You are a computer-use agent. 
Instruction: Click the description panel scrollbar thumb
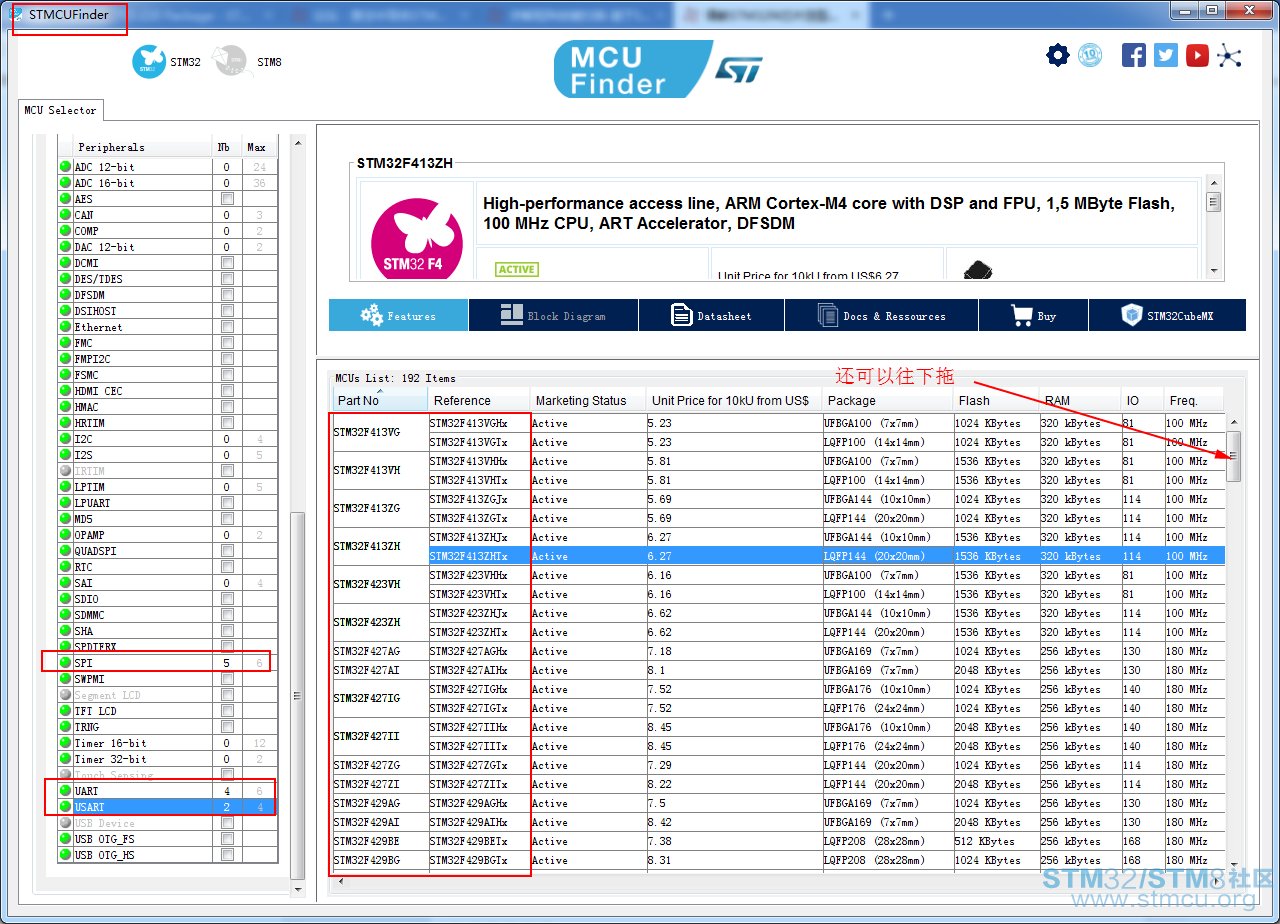[x=1214, y=201]
